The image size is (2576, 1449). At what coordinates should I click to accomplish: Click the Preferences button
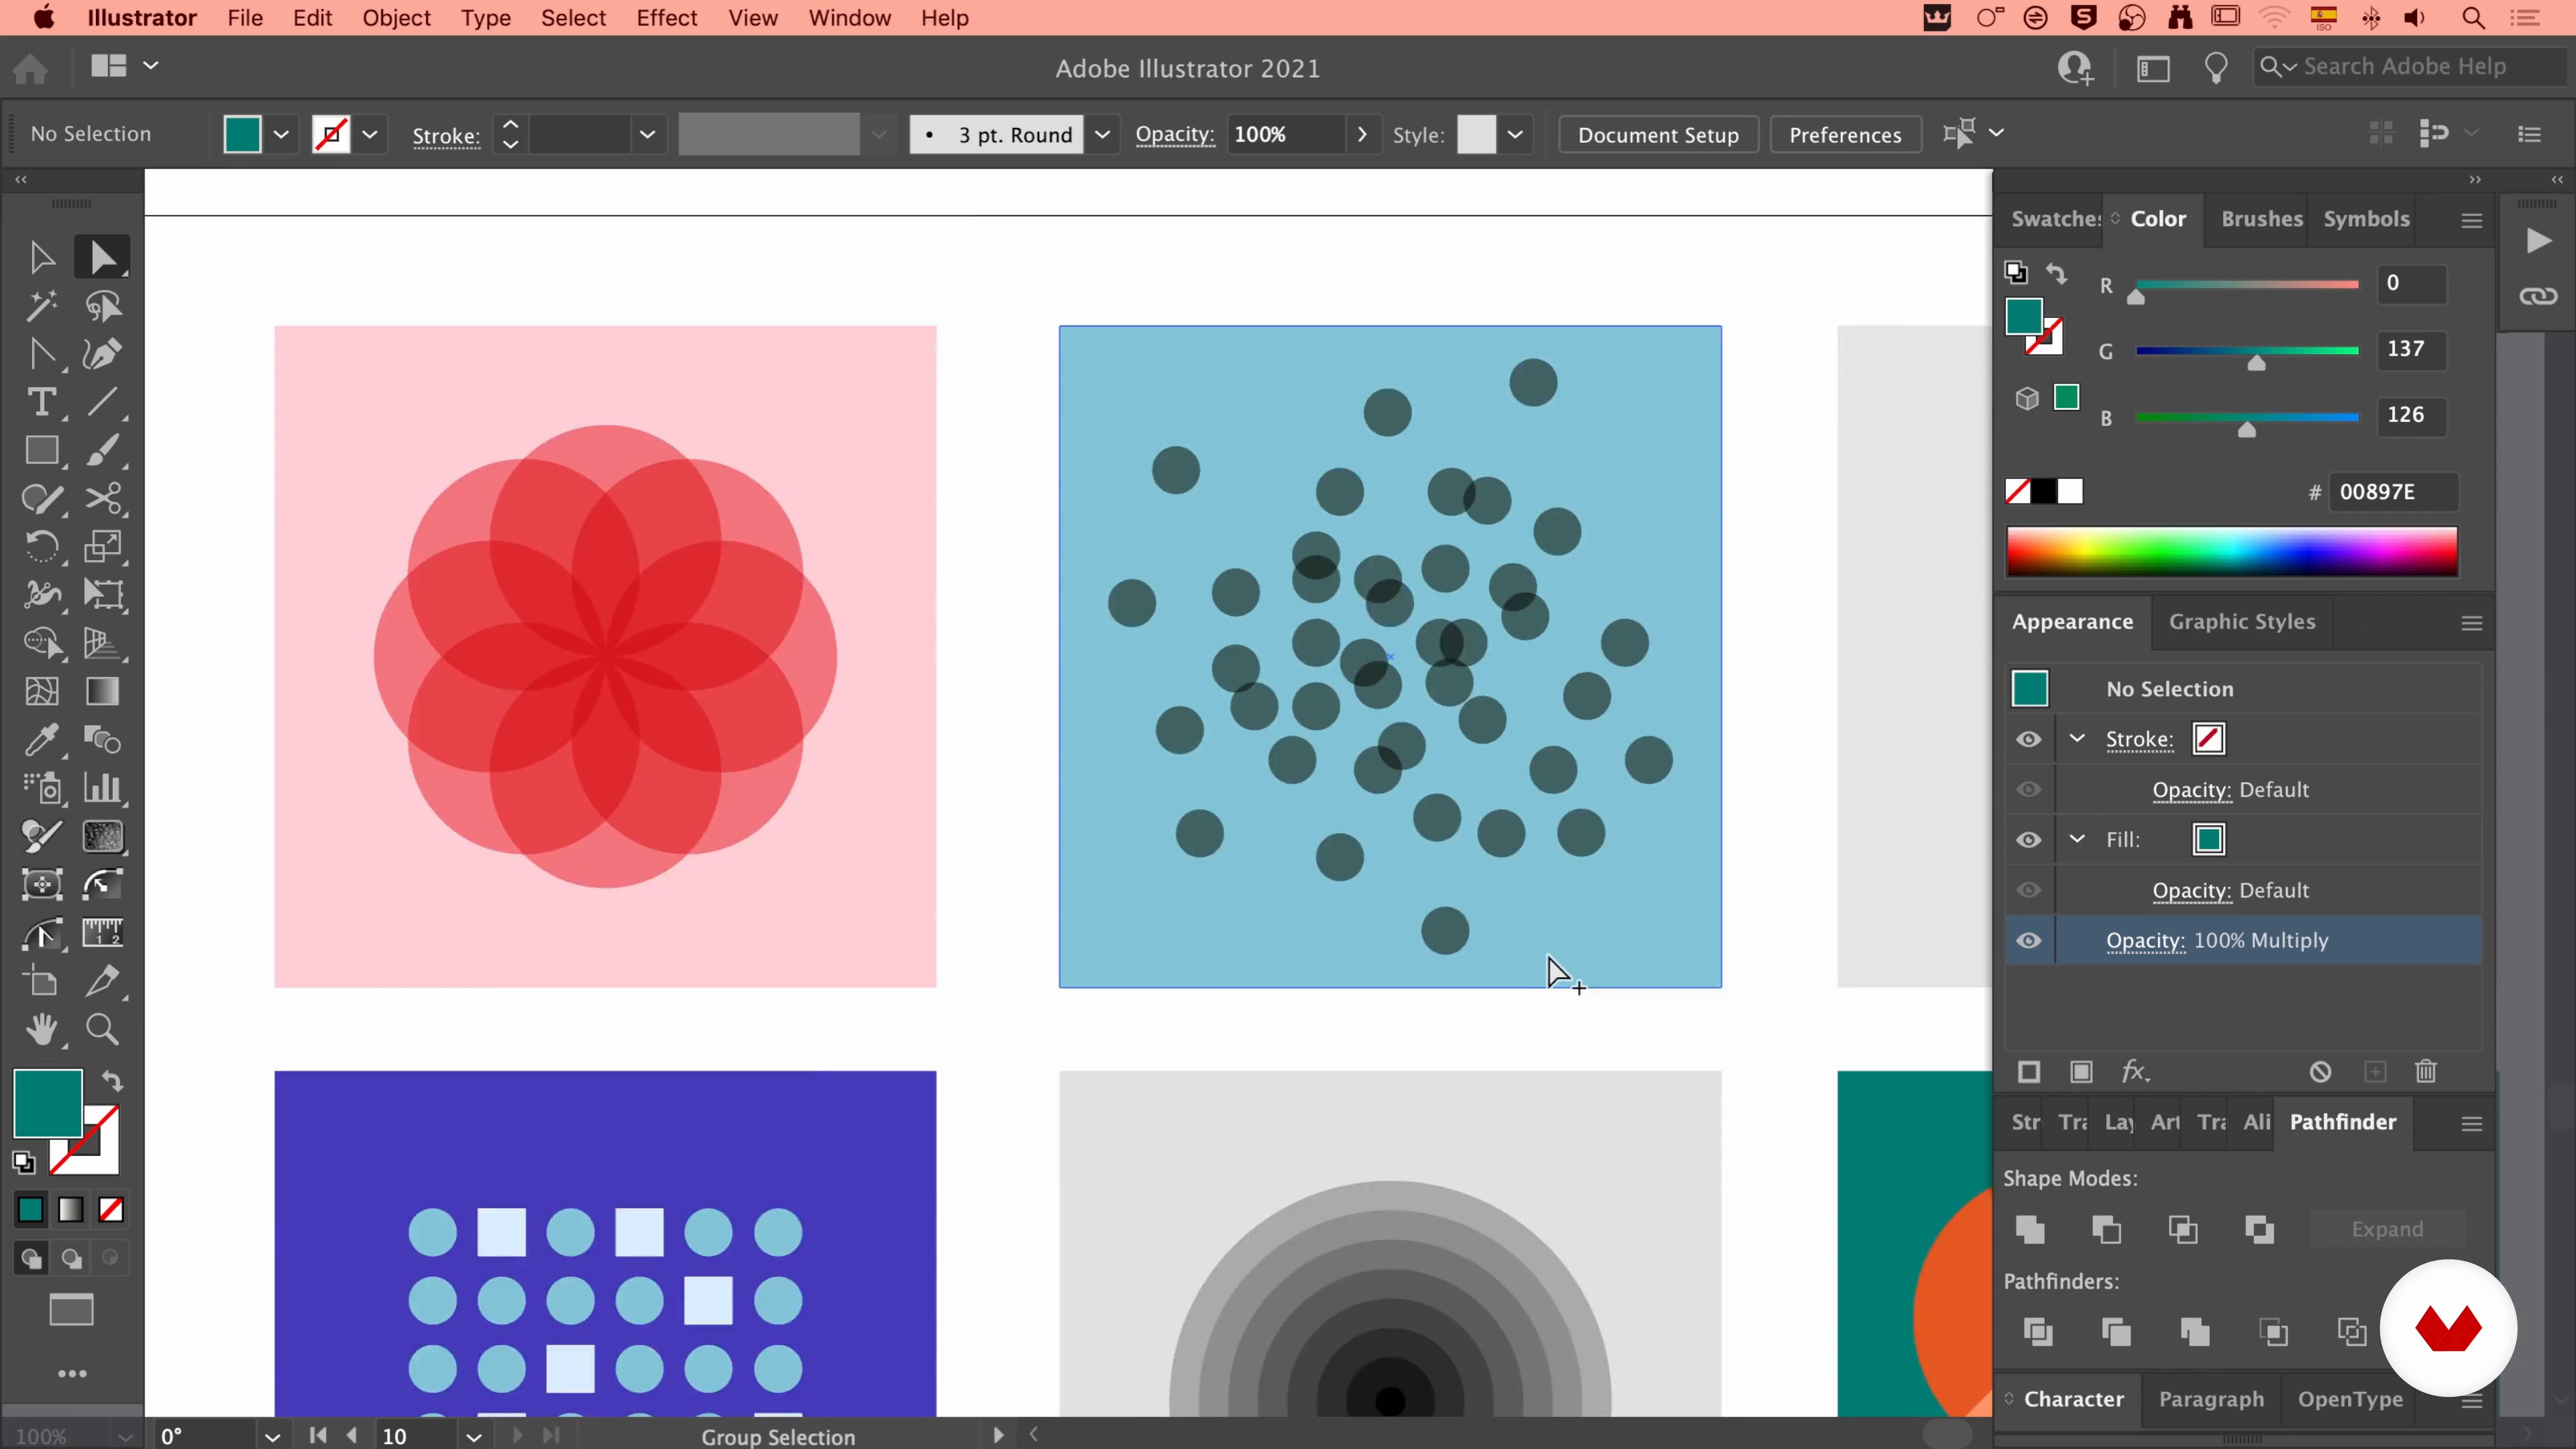(1845, 134)
